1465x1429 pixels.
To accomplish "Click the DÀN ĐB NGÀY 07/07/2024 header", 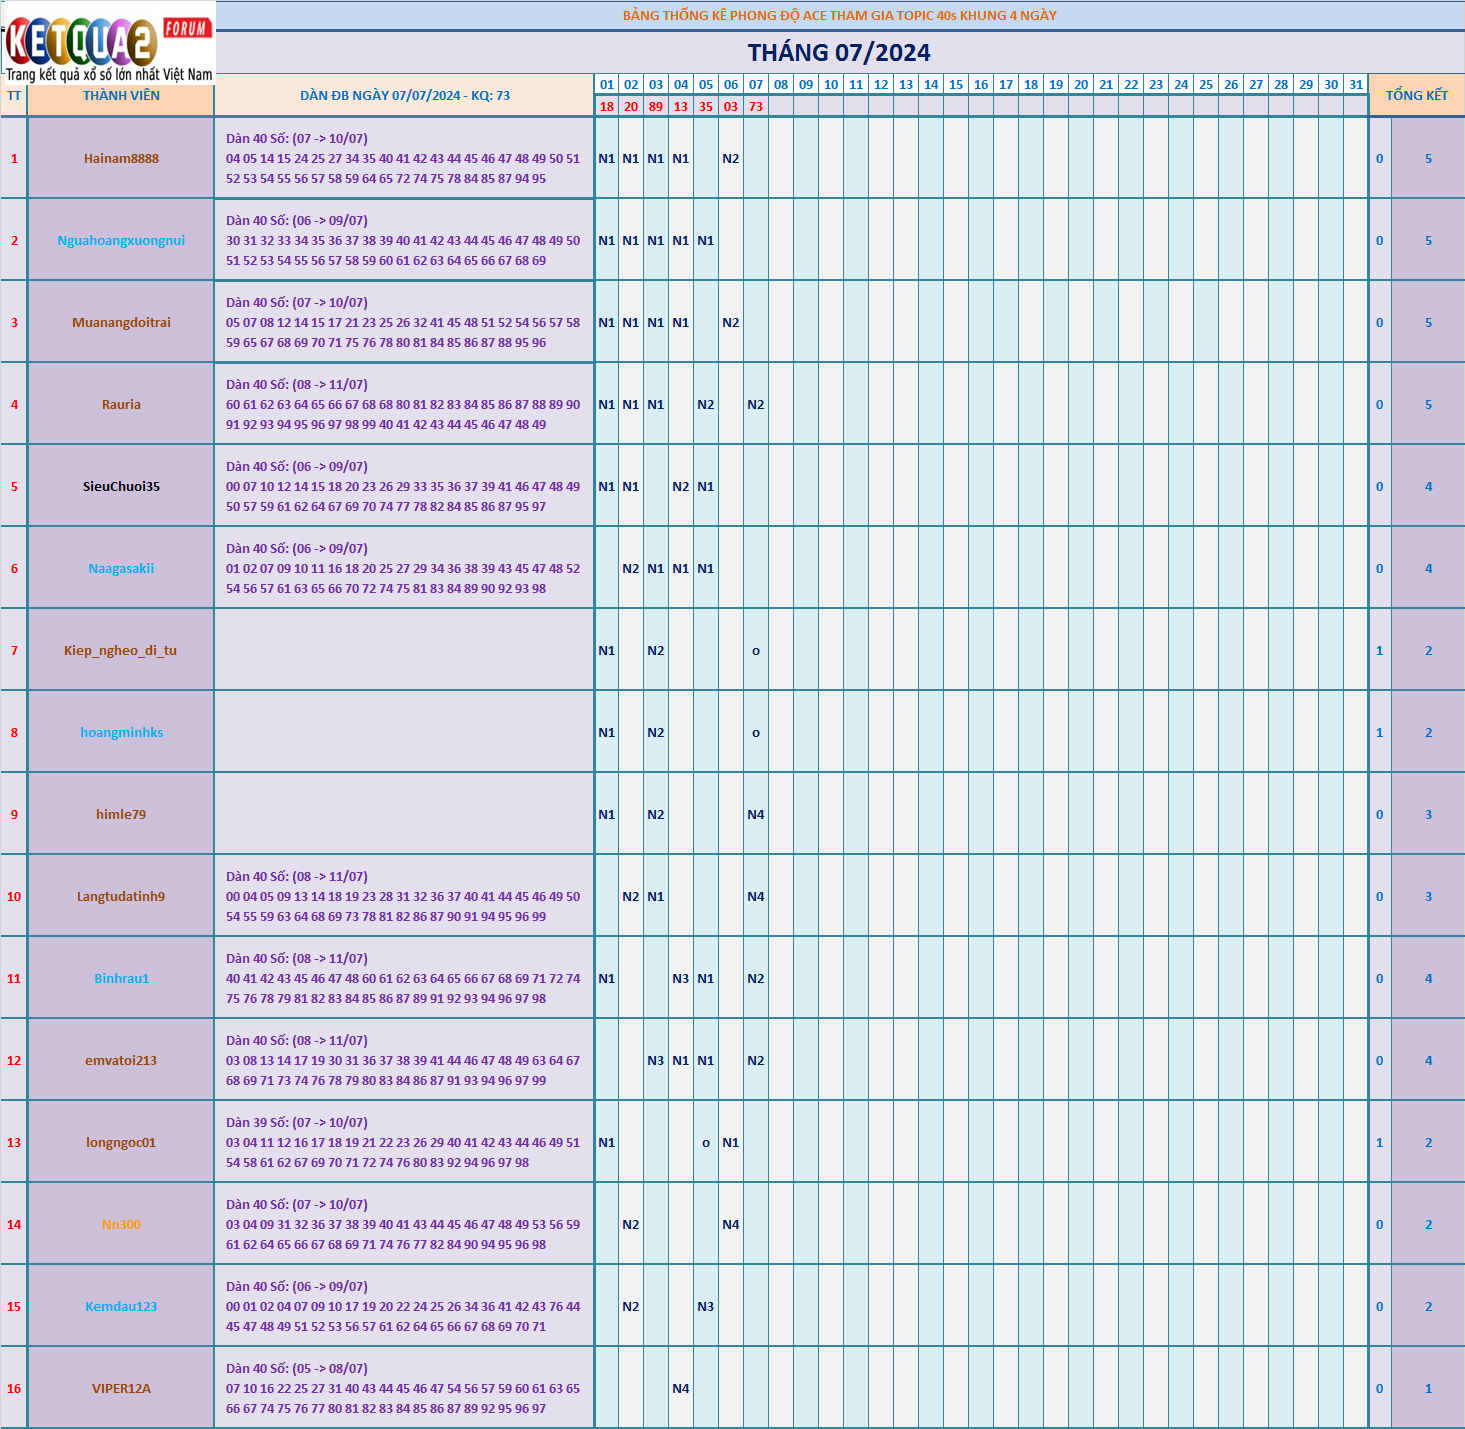I will pyautogui.click(x=405, y=96).
